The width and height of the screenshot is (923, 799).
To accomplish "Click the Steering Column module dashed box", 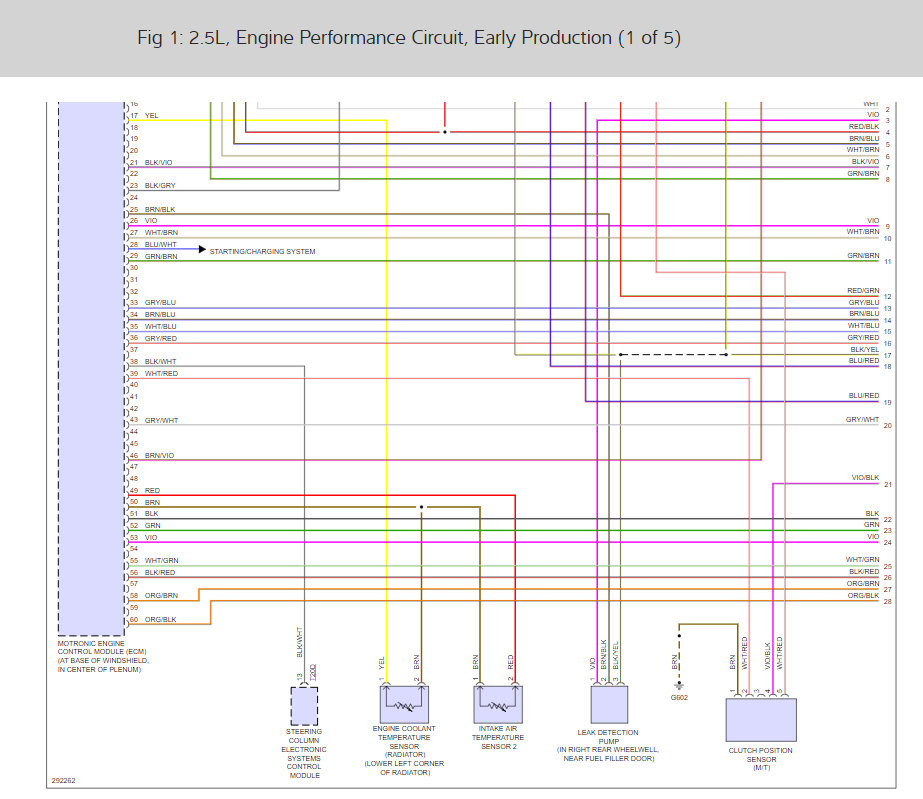I will (303, 705).
